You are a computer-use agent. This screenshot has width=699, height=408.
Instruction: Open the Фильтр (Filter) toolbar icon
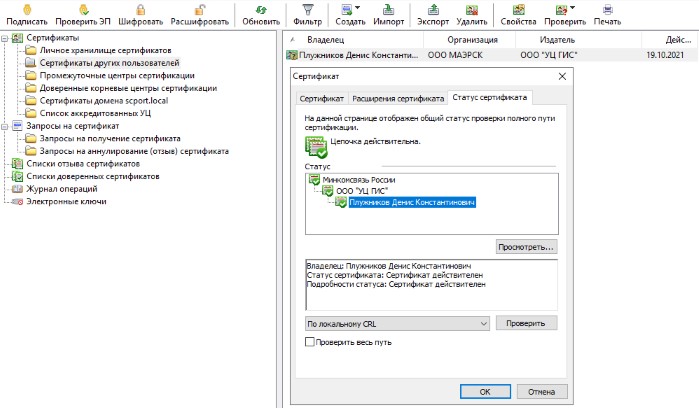(x=305, y=8)
